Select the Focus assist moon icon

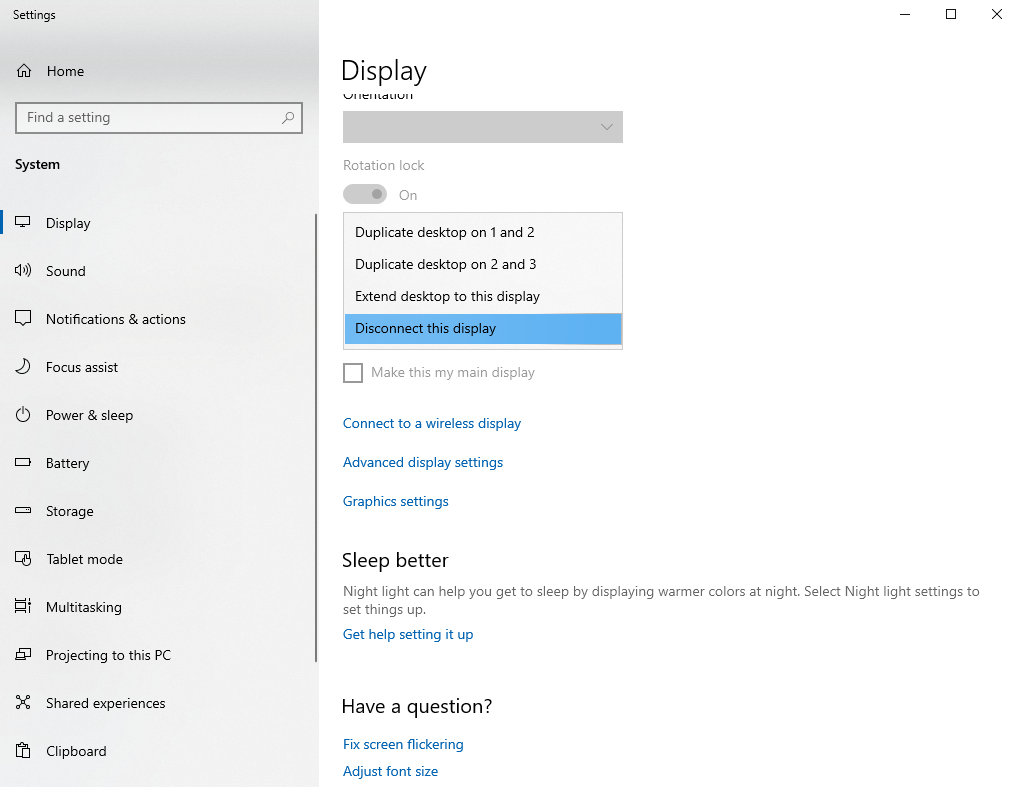click(23, 367)
